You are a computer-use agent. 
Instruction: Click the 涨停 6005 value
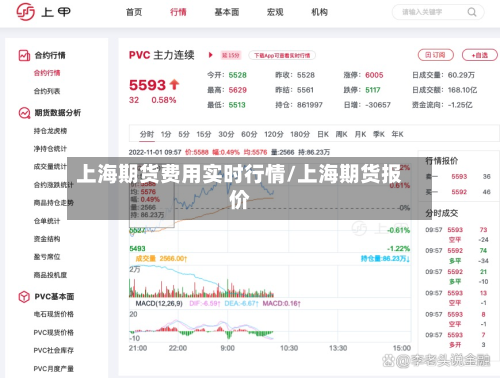(x=374, y=75)
